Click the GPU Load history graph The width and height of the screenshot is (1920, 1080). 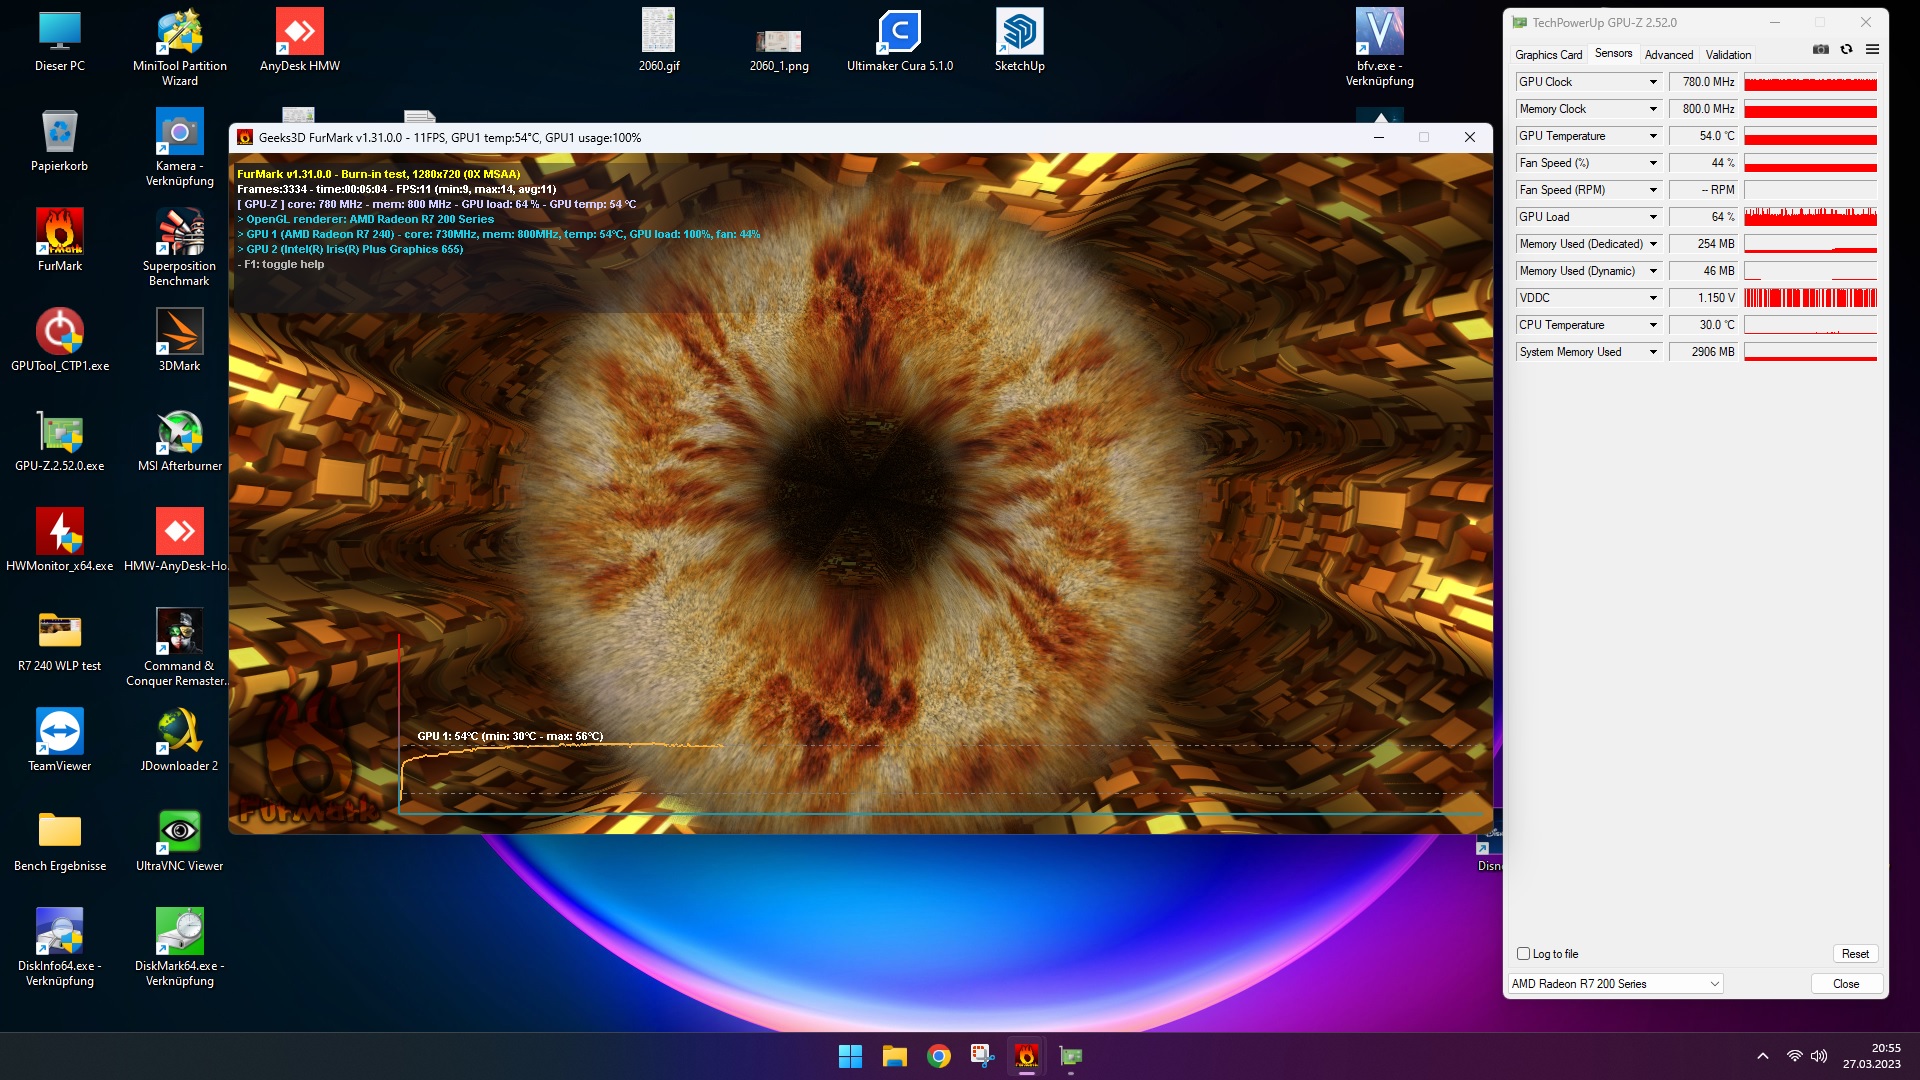(x=1810, y=217)
